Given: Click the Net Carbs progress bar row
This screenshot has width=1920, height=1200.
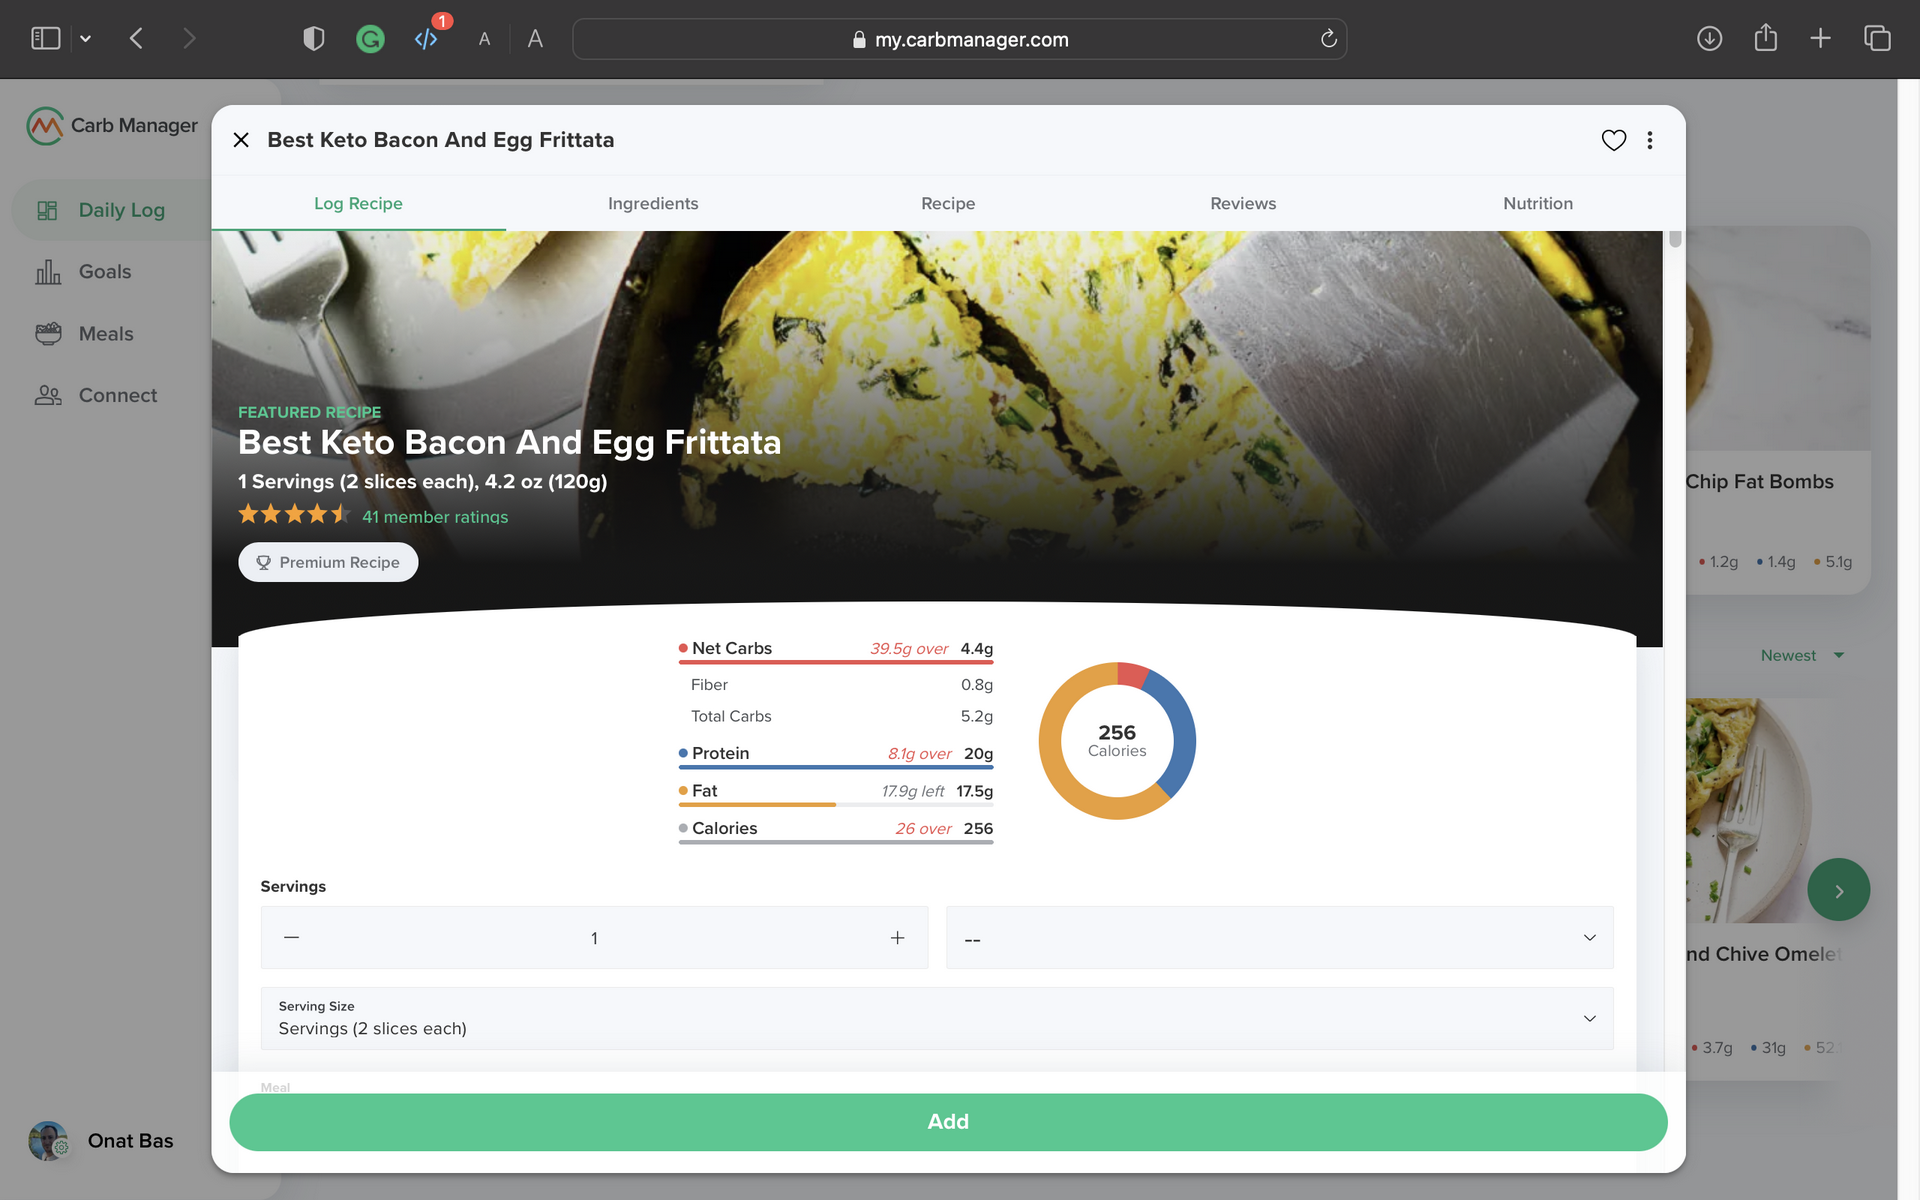Looking at the screenshot, I should (x=836, y=651).
